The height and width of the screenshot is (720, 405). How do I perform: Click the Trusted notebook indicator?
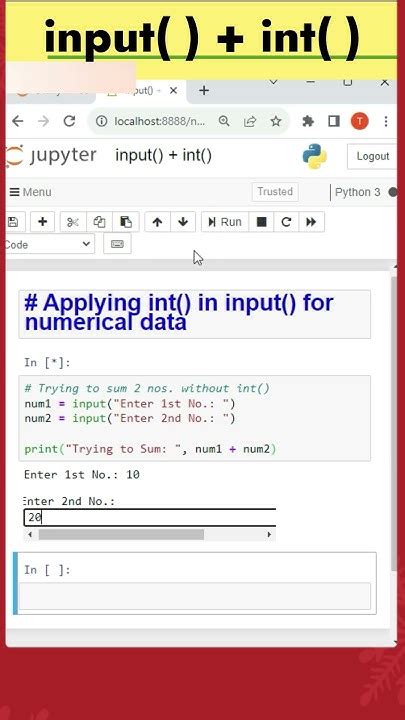(x=275, y=191)
